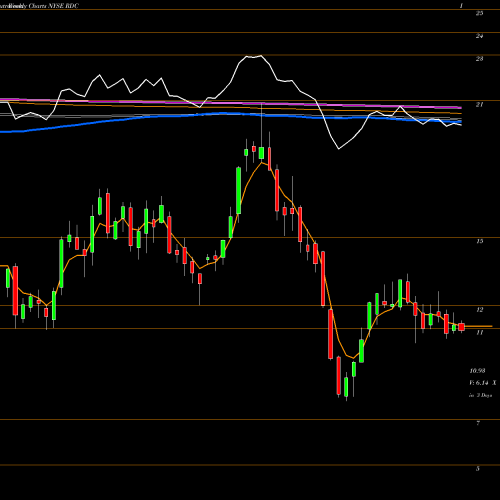Select the price axis label '21'
The image size is (500, 500).
tap(479, 105)
